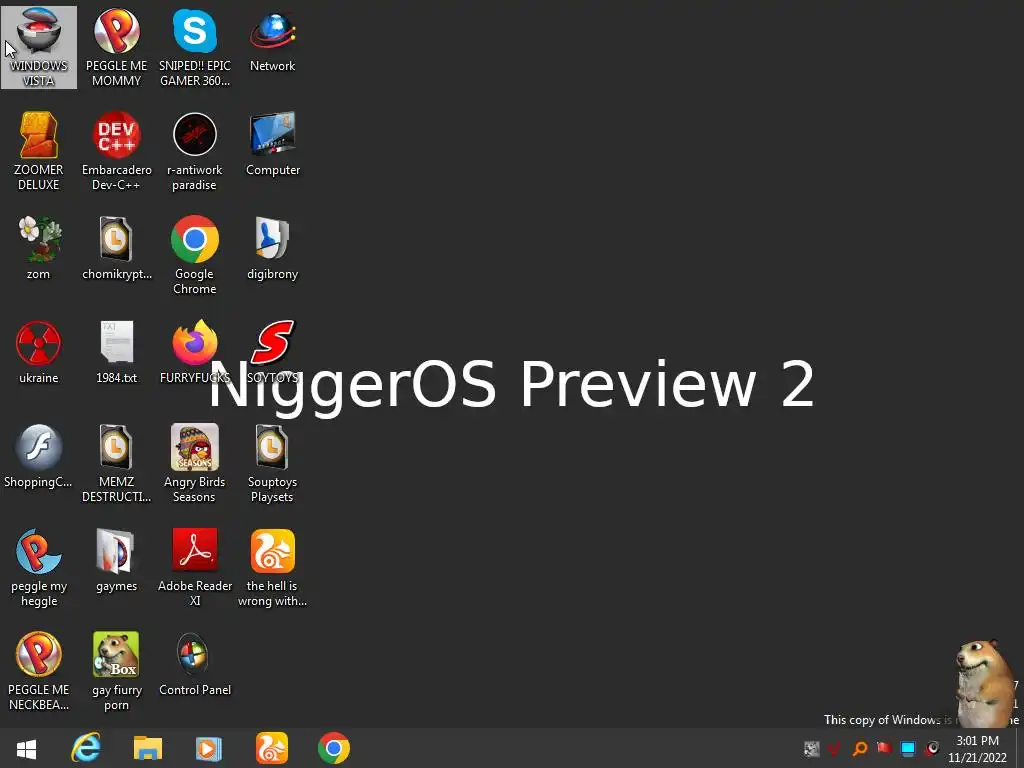Image resolution: width=1024 pixels, height=768 pixels.
Task: Click the gopher figure on the desktop
Action: 985,682
